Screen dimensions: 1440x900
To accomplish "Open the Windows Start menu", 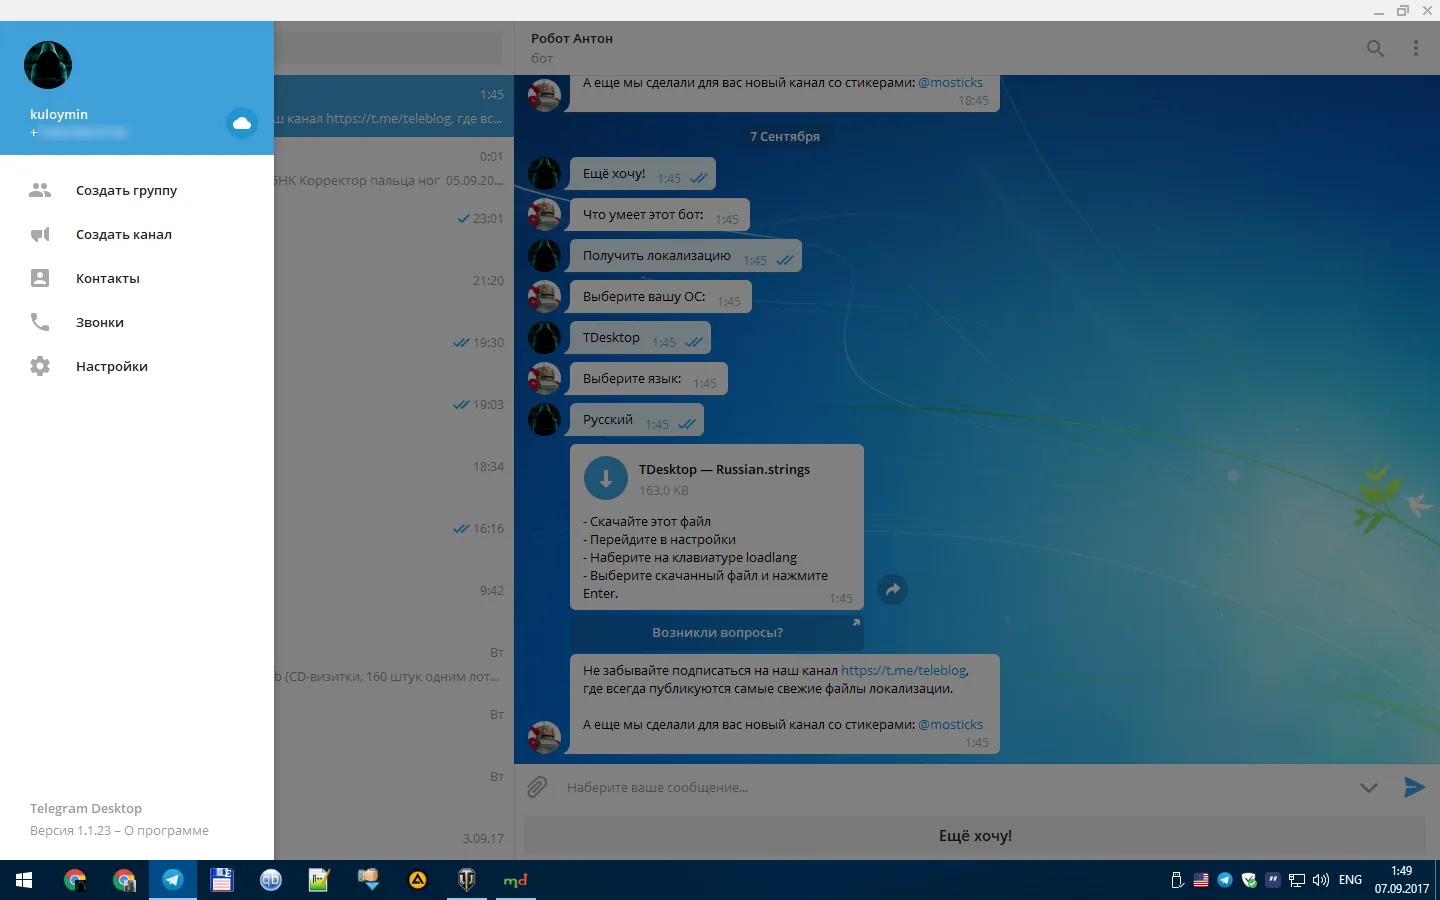I will point(24,880).
